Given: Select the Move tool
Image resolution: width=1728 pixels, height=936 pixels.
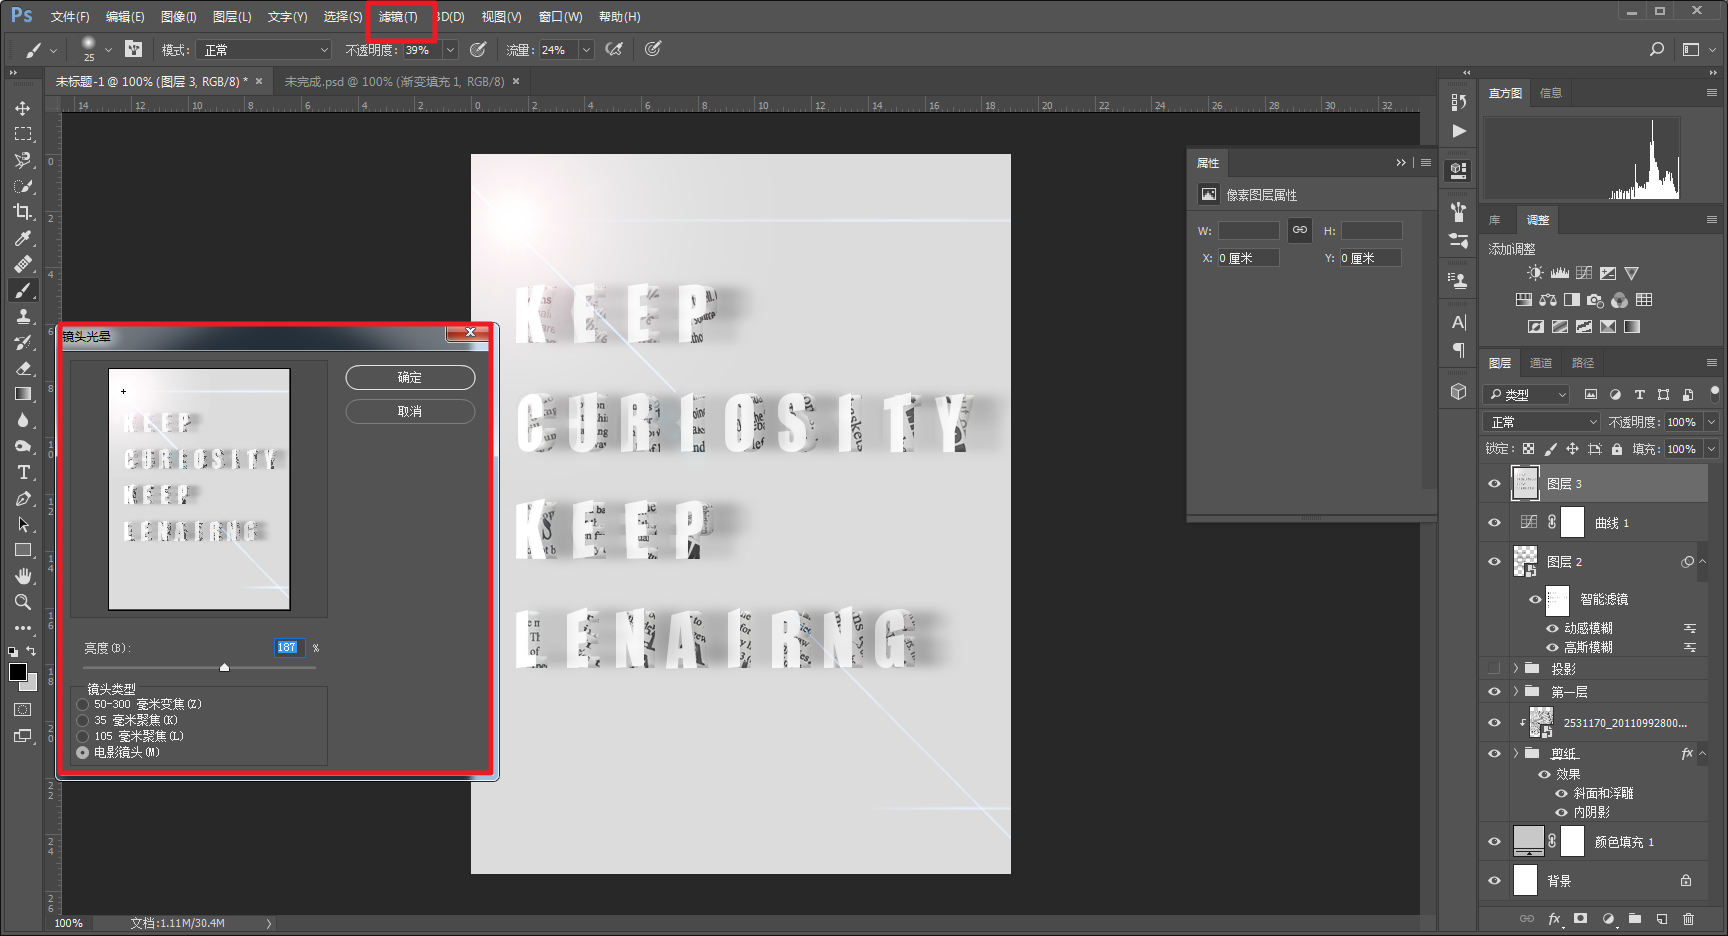Looking at the screenshot, I should [x=22, y=108].
